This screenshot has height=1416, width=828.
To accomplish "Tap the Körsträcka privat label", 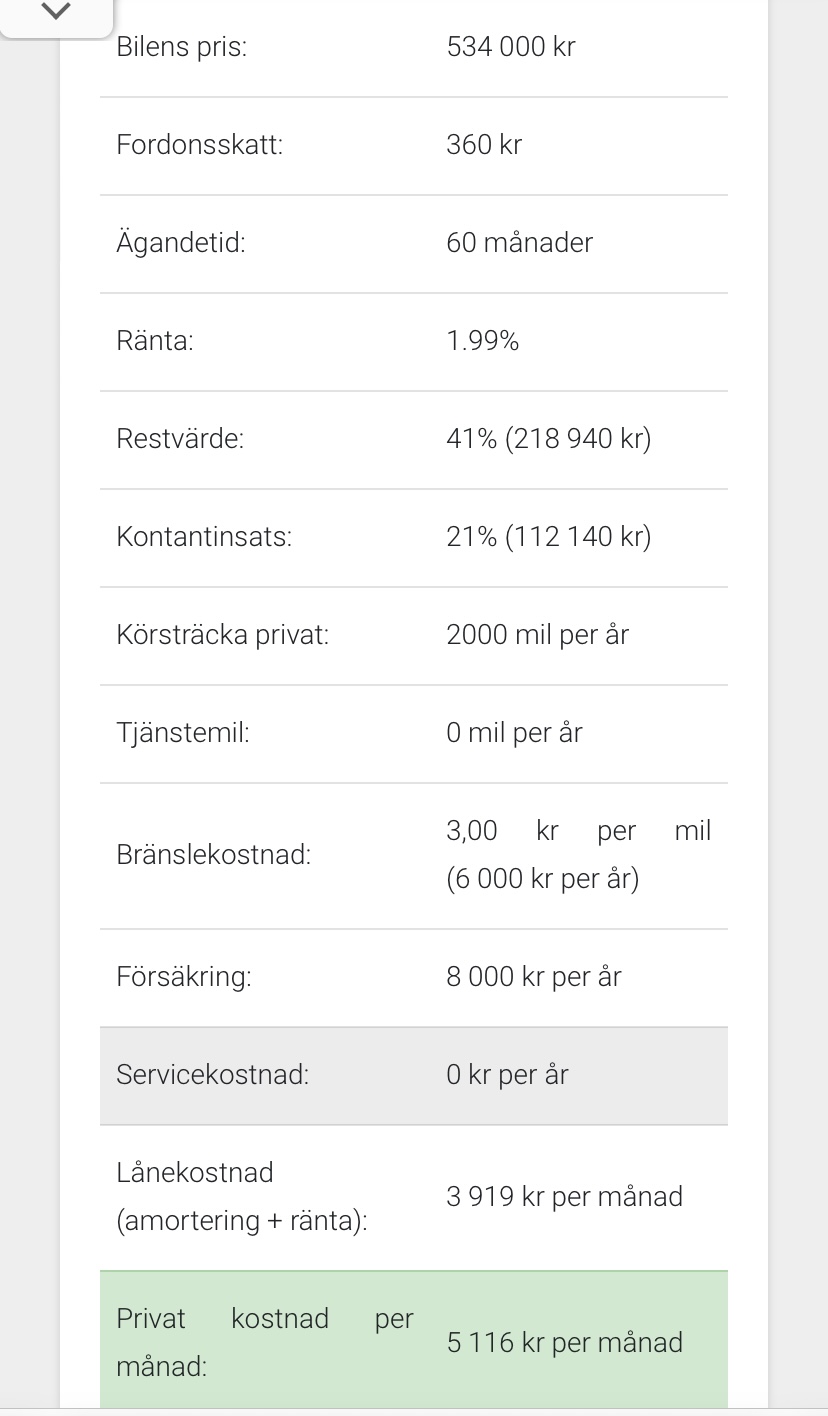I will tap(222, 635).
